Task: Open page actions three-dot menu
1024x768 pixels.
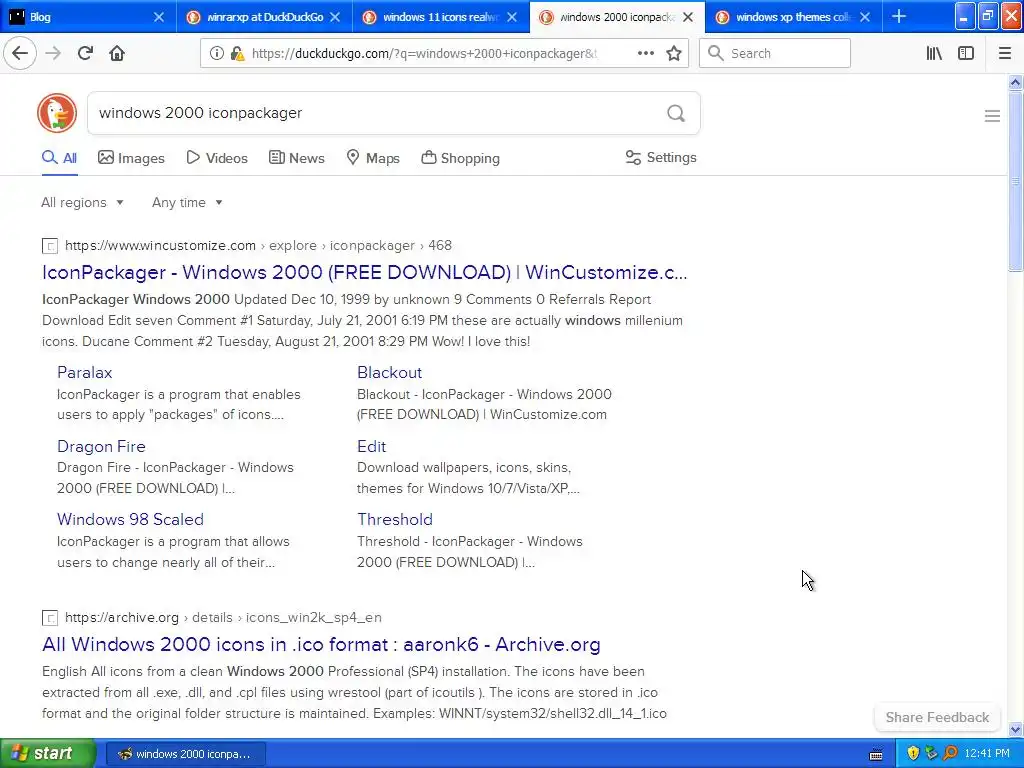Action: tap(645, 54)
